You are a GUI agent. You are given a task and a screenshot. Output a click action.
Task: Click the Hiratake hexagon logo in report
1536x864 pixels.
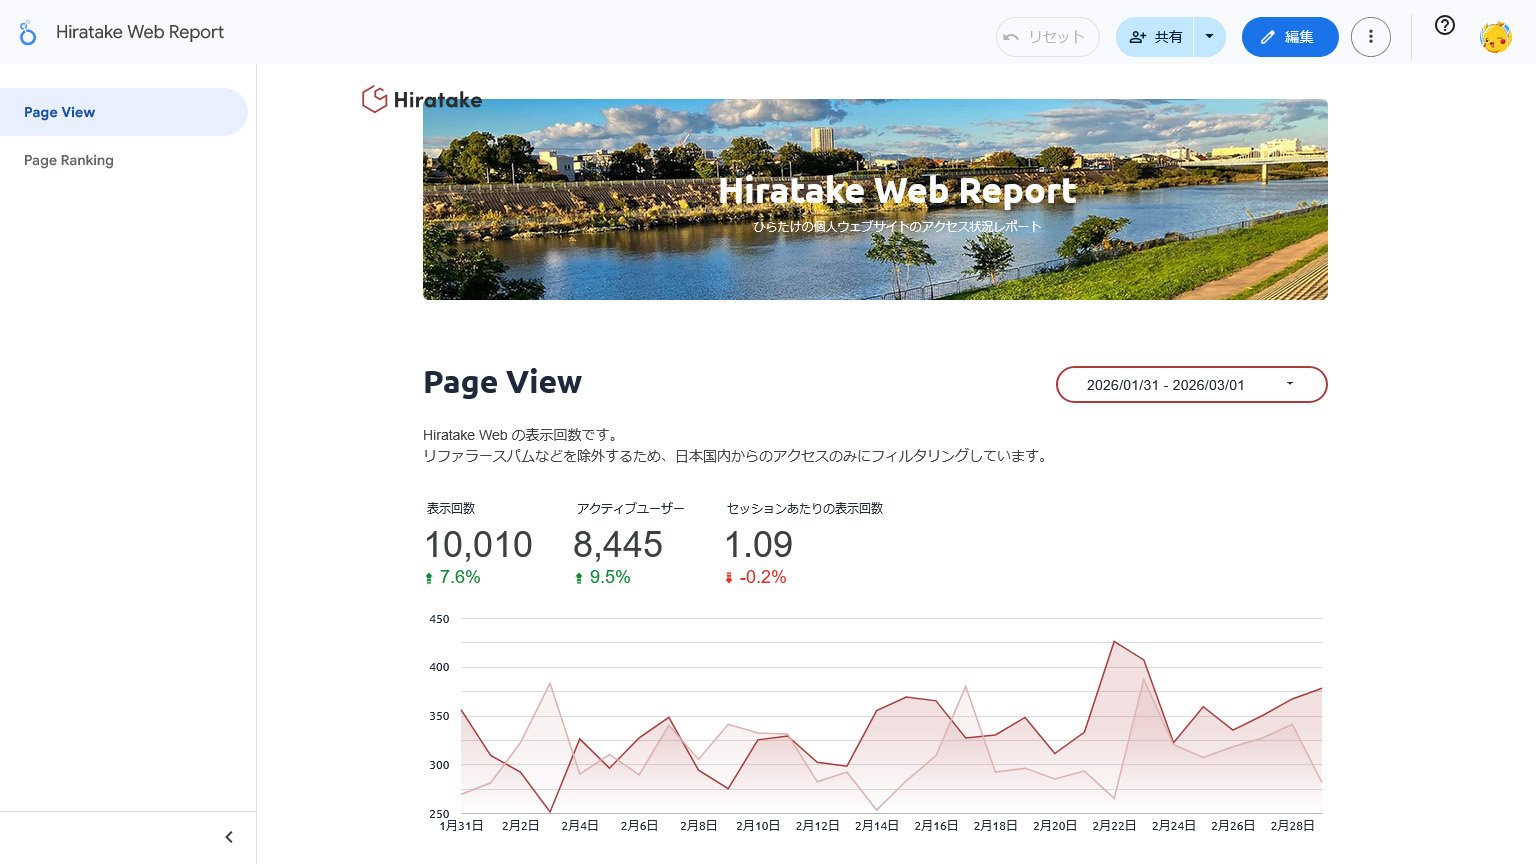click(374, 99)
